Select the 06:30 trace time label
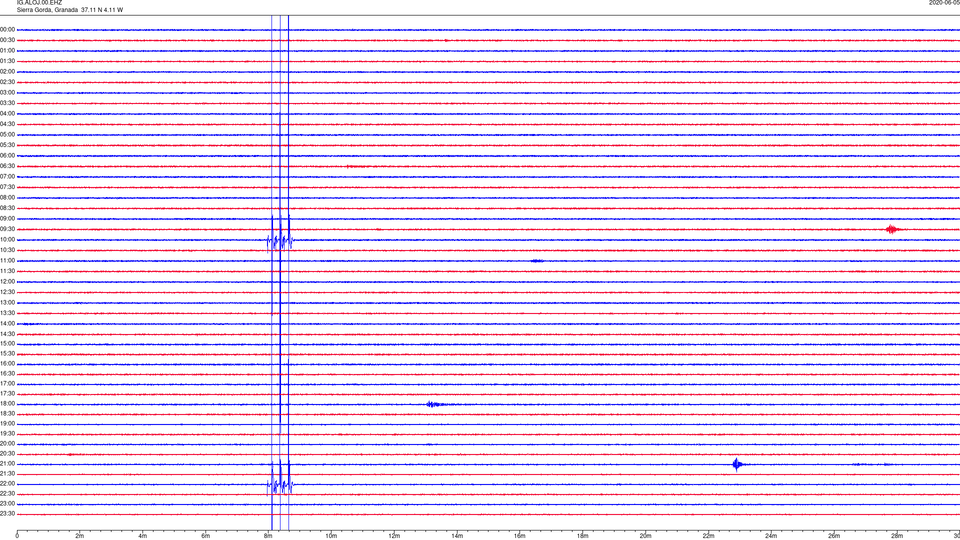Image resolution: width=960 pixels, height=540 pixels. [7, 166]
